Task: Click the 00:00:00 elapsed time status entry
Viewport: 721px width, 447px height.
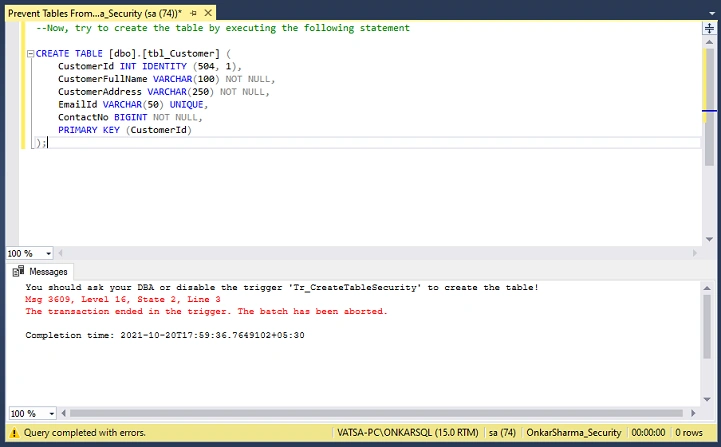Action: pos(648,433)
